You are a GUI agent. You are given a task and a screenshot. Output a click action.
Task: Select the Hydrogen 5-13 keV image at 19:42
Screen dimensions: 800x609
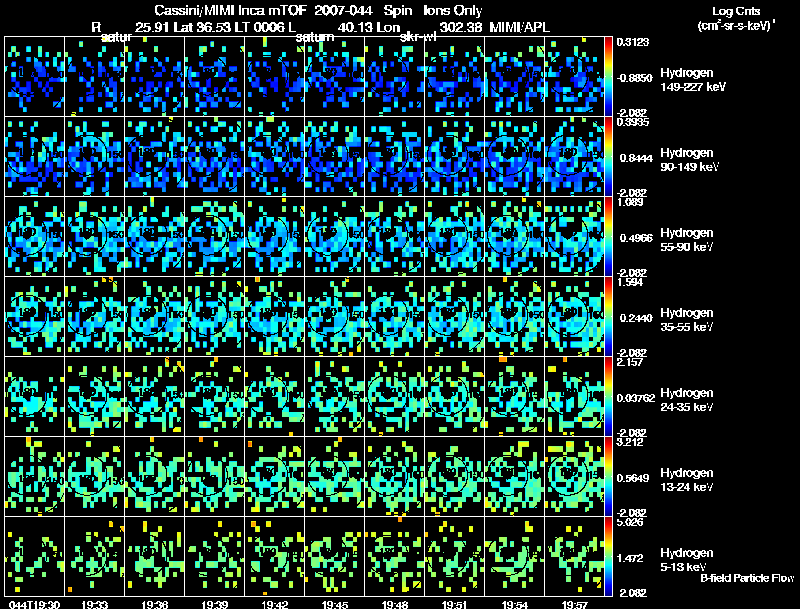click(x=274, y=556)
